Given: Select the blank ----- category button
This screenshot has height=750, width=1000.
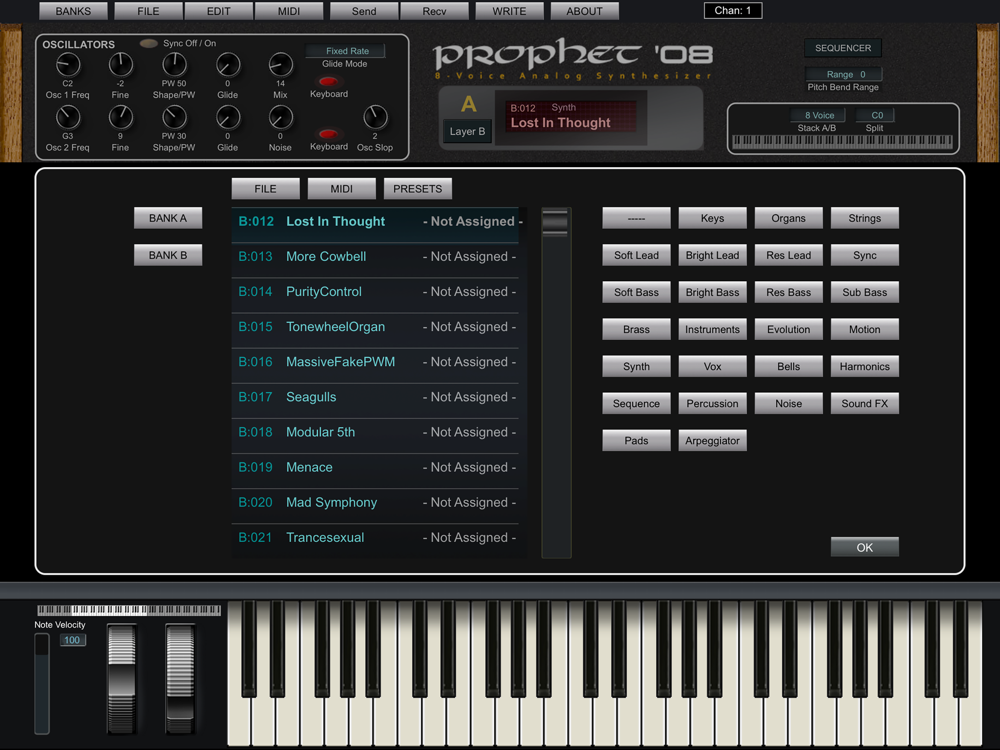Looking at the screenshot, I should [636, 218].
